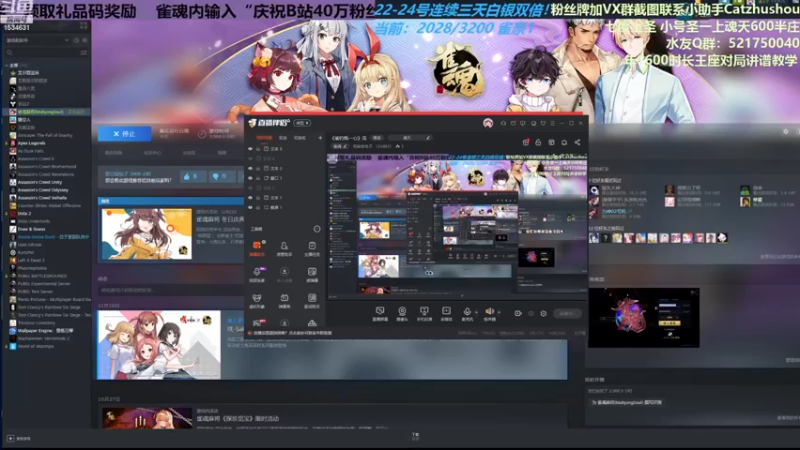Mute the microphone in 直播伴侣

point(466,311)
